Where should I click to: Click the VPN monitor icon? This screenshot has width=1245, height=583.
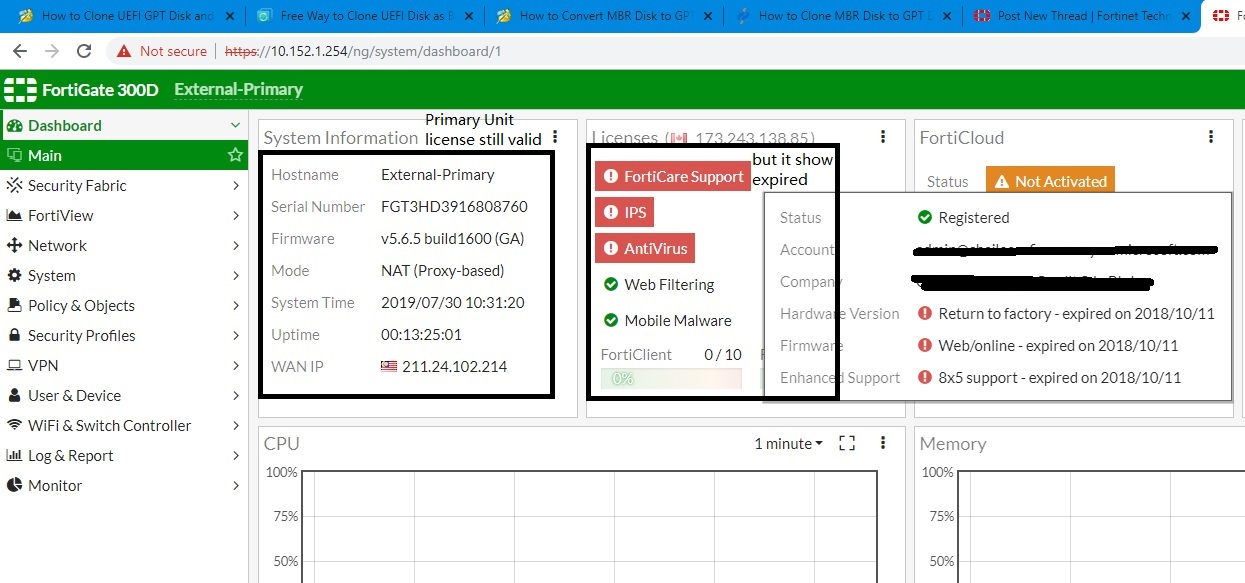[14, 365]
